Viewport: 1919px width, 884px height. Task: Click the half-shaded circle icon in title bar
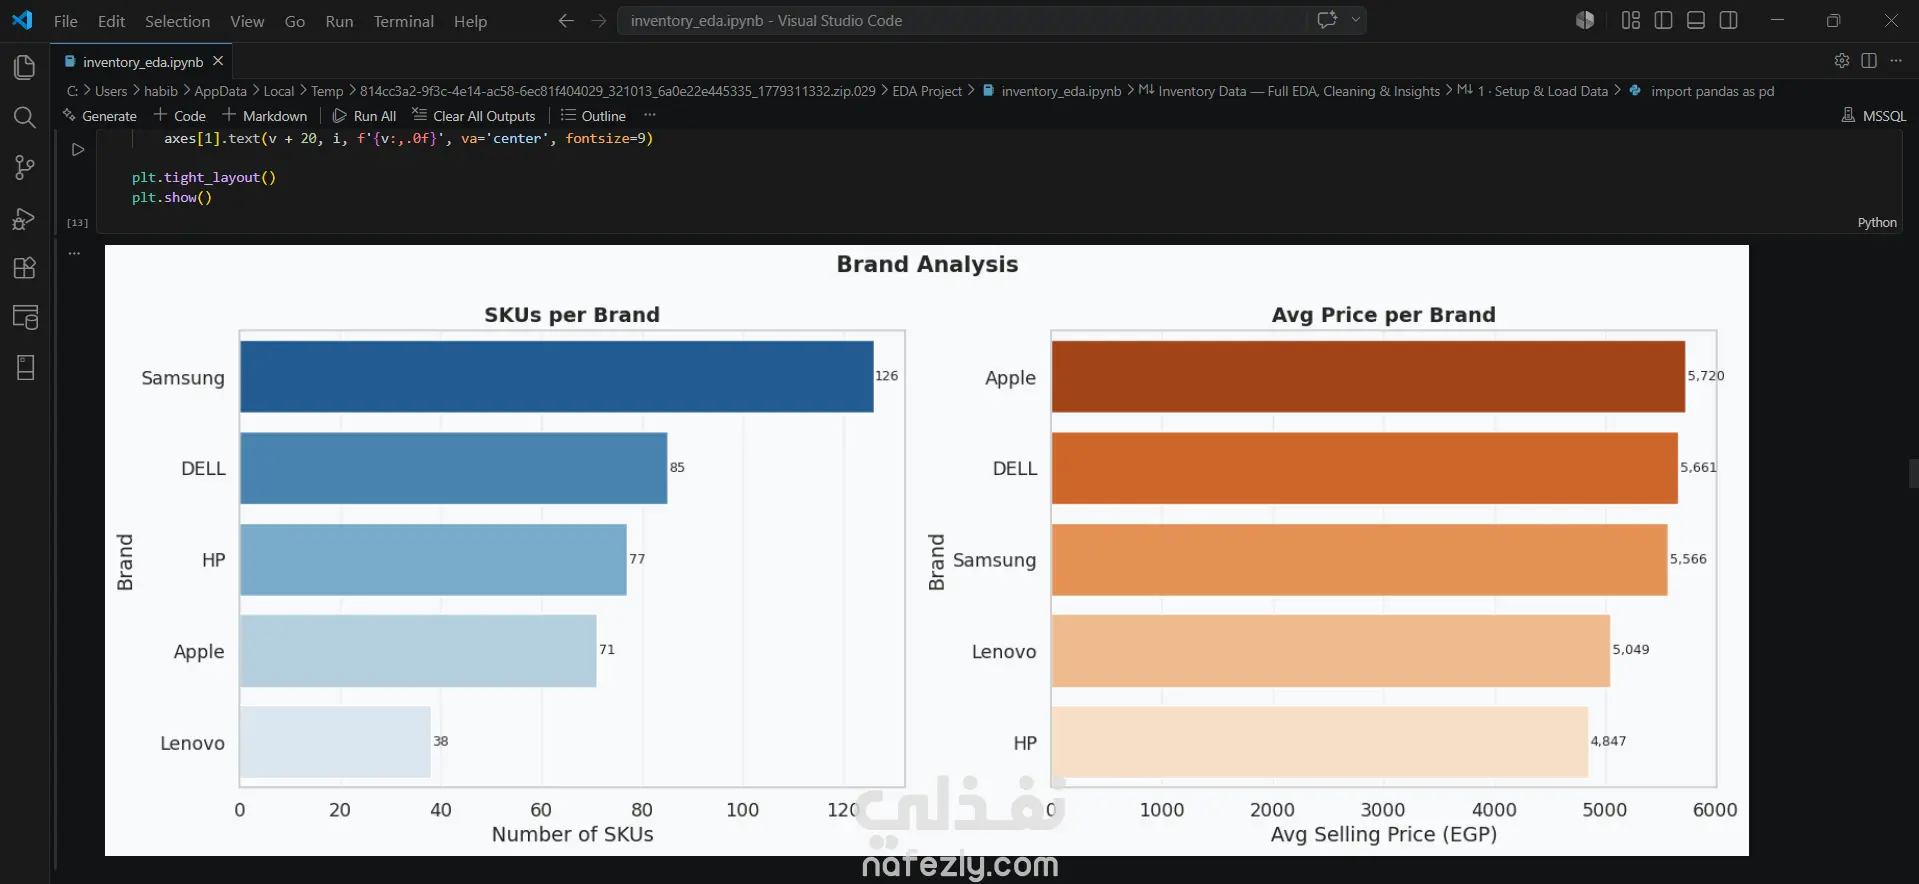point(1585,20)
